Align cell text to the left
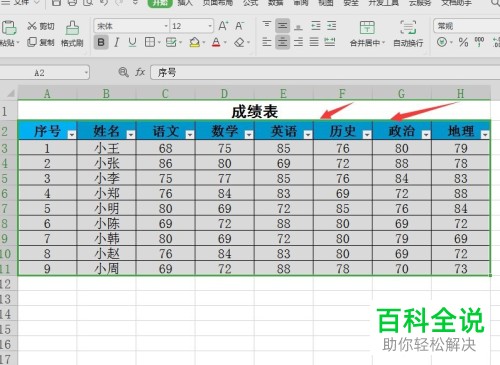 click(267, 42)
